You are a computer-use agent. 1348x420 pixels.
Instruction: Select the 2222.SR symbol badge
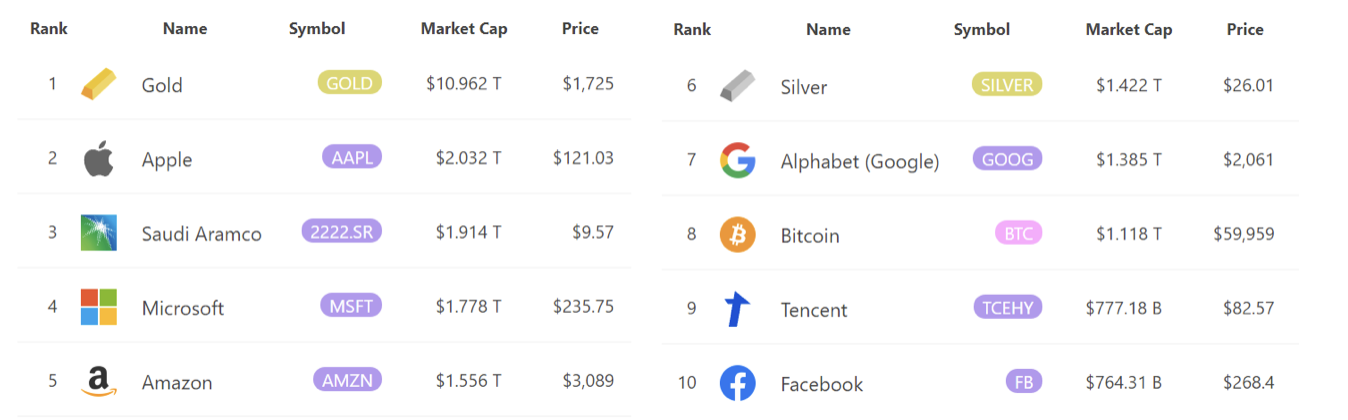pos(342,232)
